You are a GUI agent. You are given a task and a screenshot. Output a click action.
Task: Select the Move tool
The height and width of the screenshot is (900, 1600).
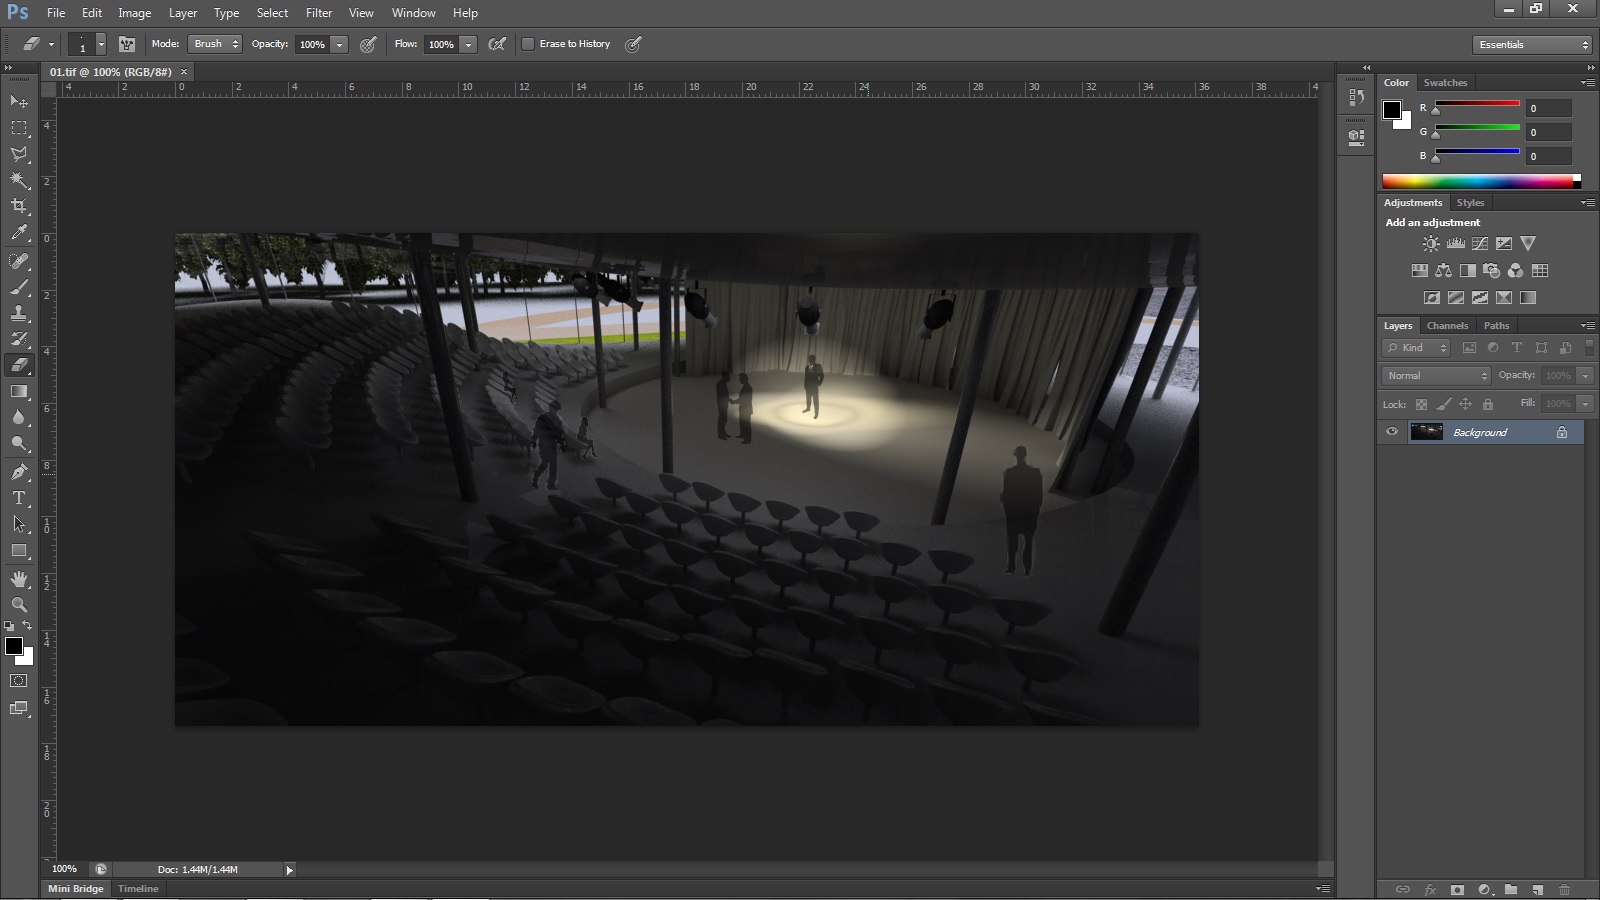tap(18, 103)
